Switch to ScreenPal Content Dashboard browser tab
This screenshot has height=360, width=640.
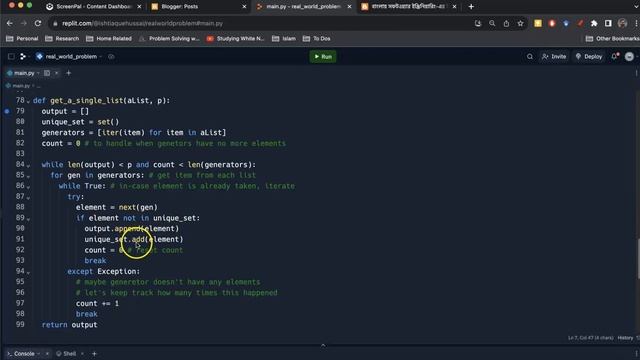tap(89, 7)
